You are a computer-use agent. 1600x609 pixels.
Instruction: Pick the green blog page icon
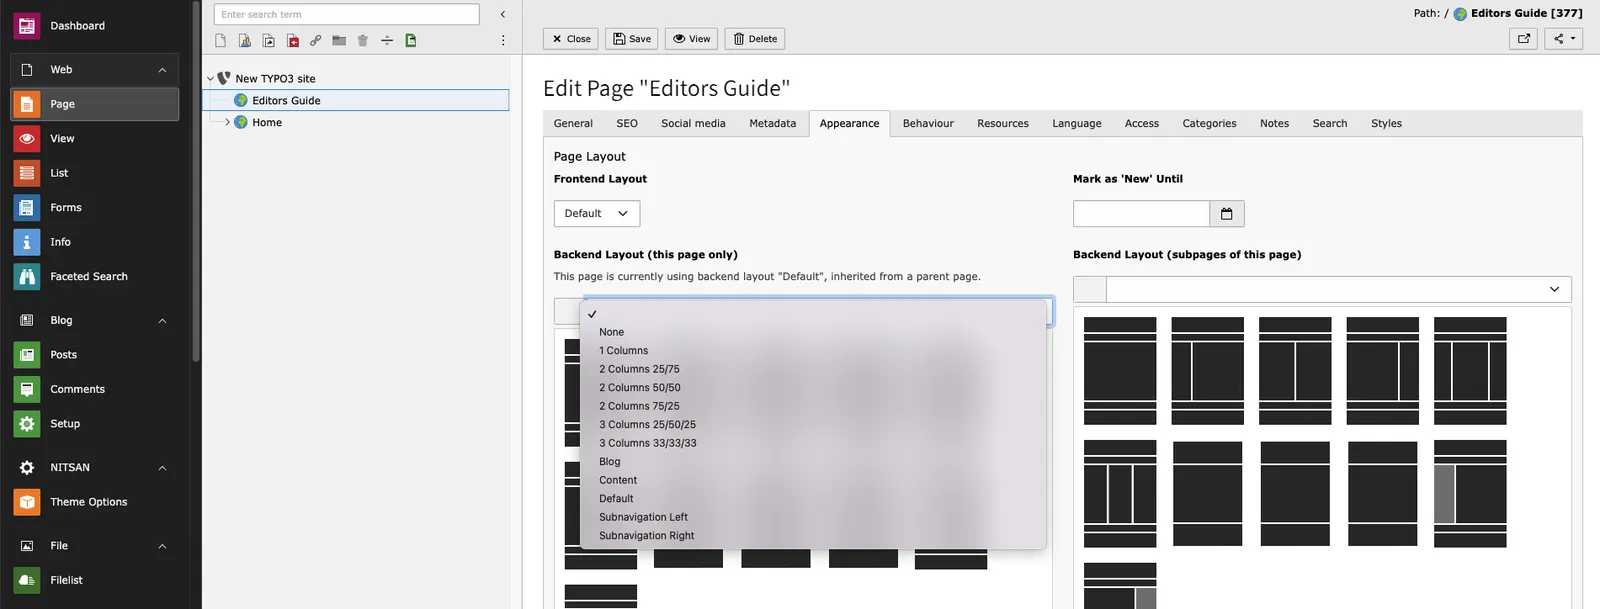(x=411, y=41)
